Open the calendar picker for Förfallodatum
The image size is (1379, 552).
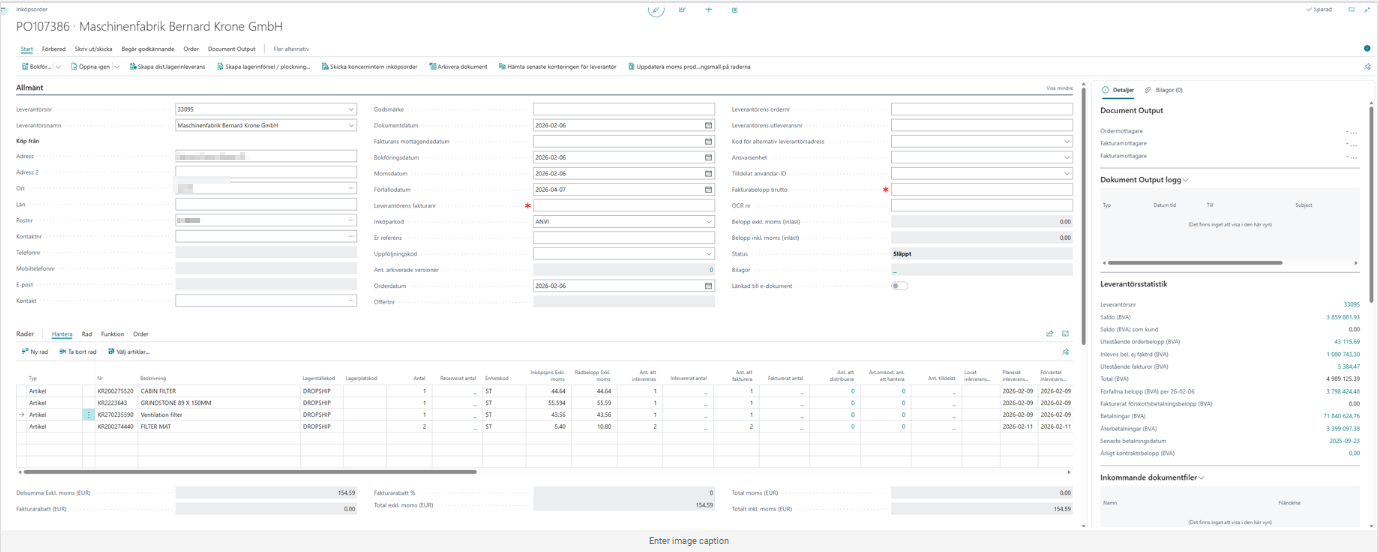point(708,189)
